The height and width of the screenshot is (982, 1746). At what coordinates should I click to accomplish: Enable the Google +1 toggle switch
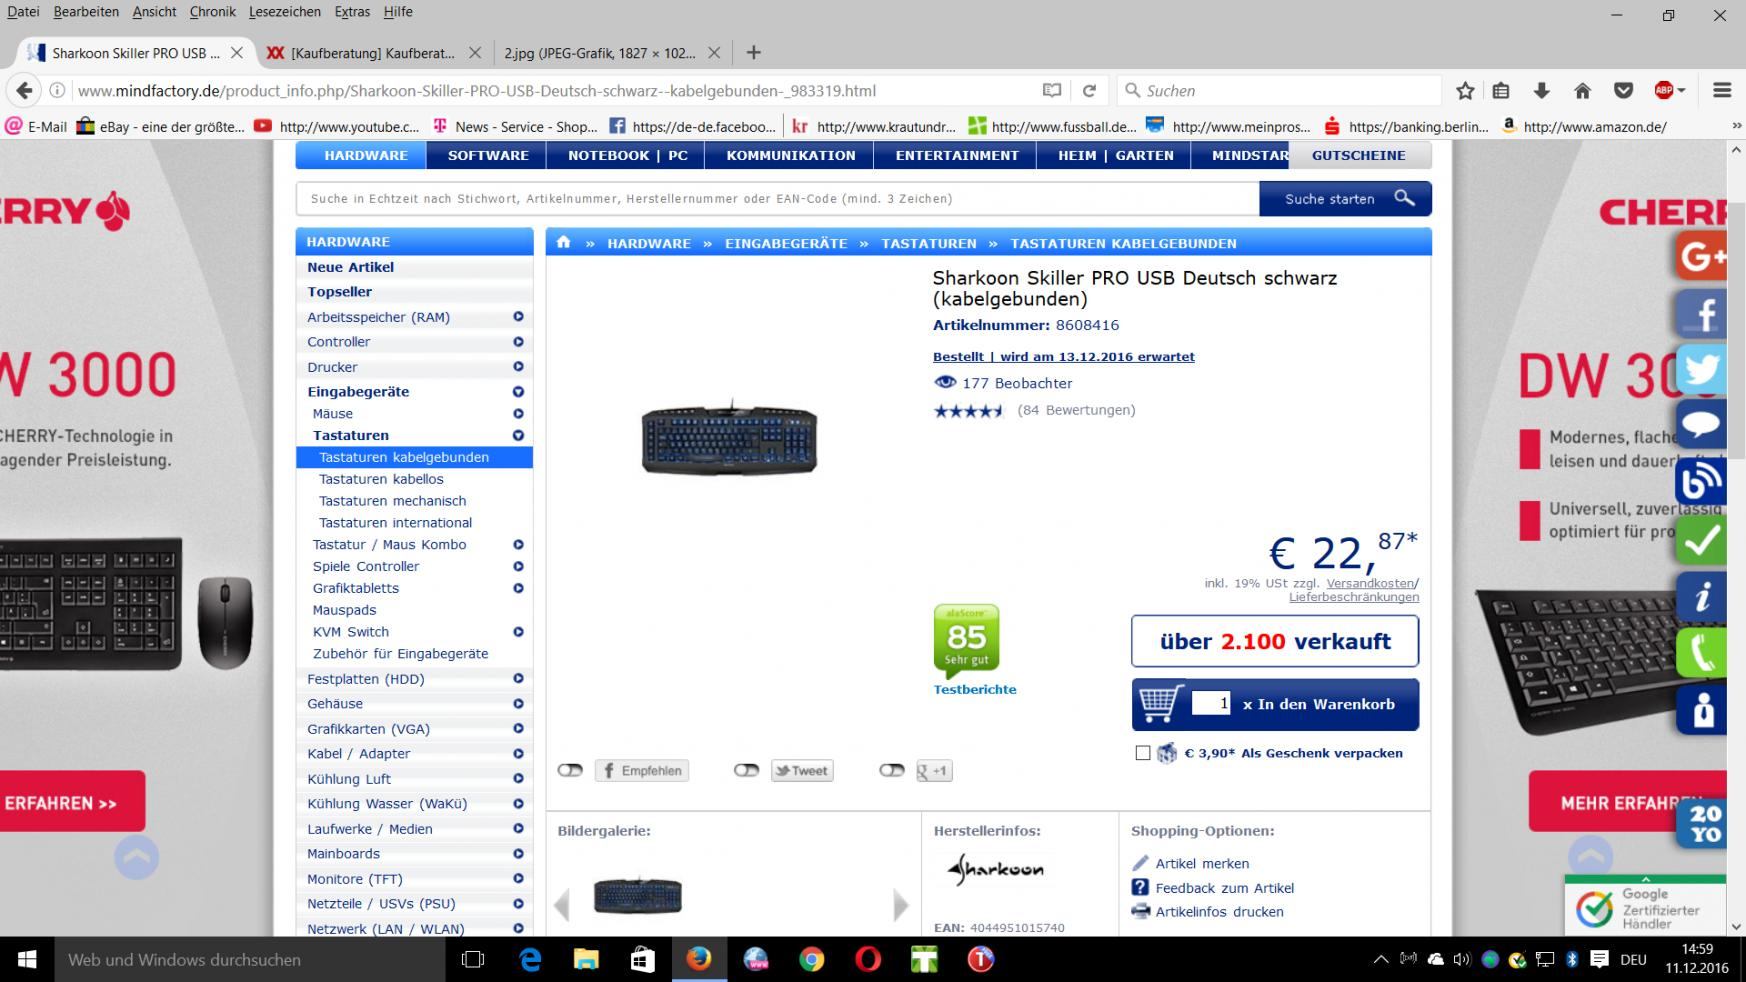click(x=892, y=770)
